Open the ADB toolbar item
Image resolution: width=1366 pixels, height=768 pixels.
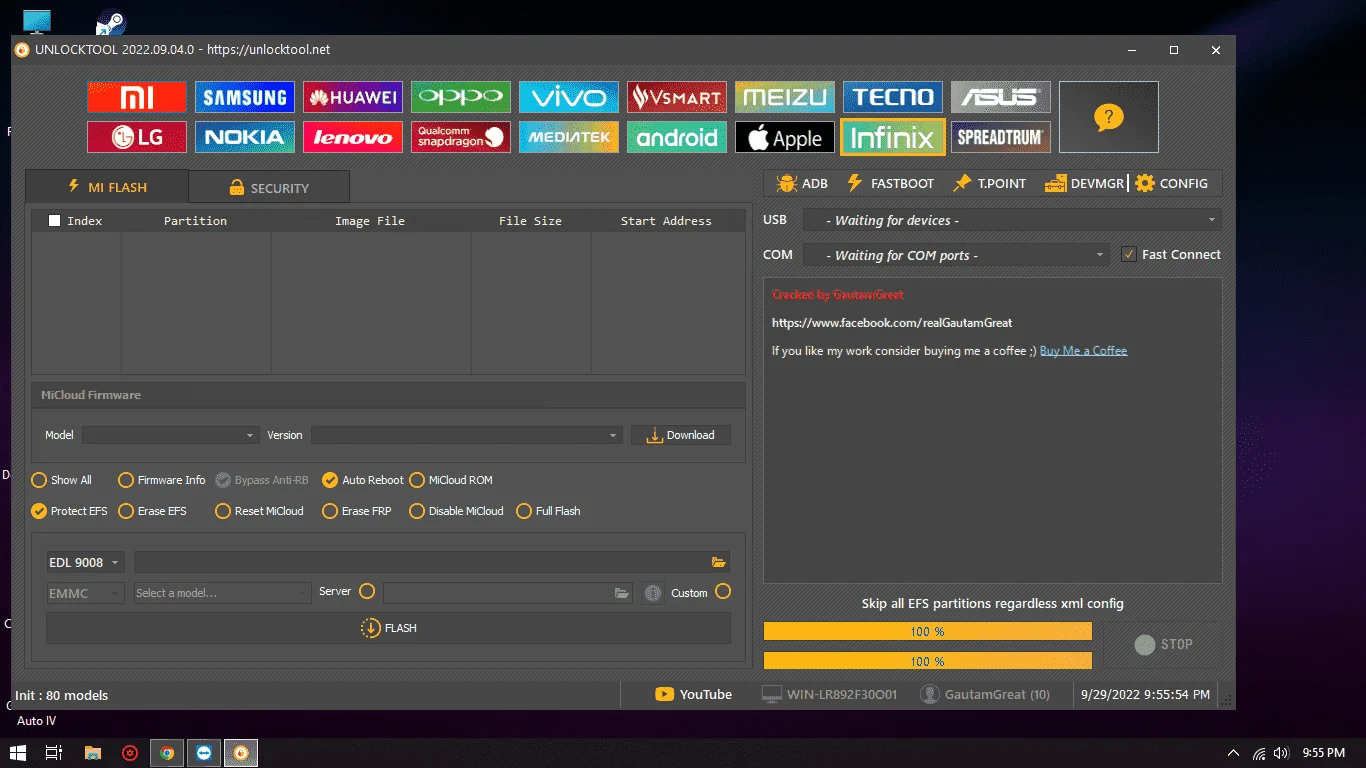tap(802, 183)
